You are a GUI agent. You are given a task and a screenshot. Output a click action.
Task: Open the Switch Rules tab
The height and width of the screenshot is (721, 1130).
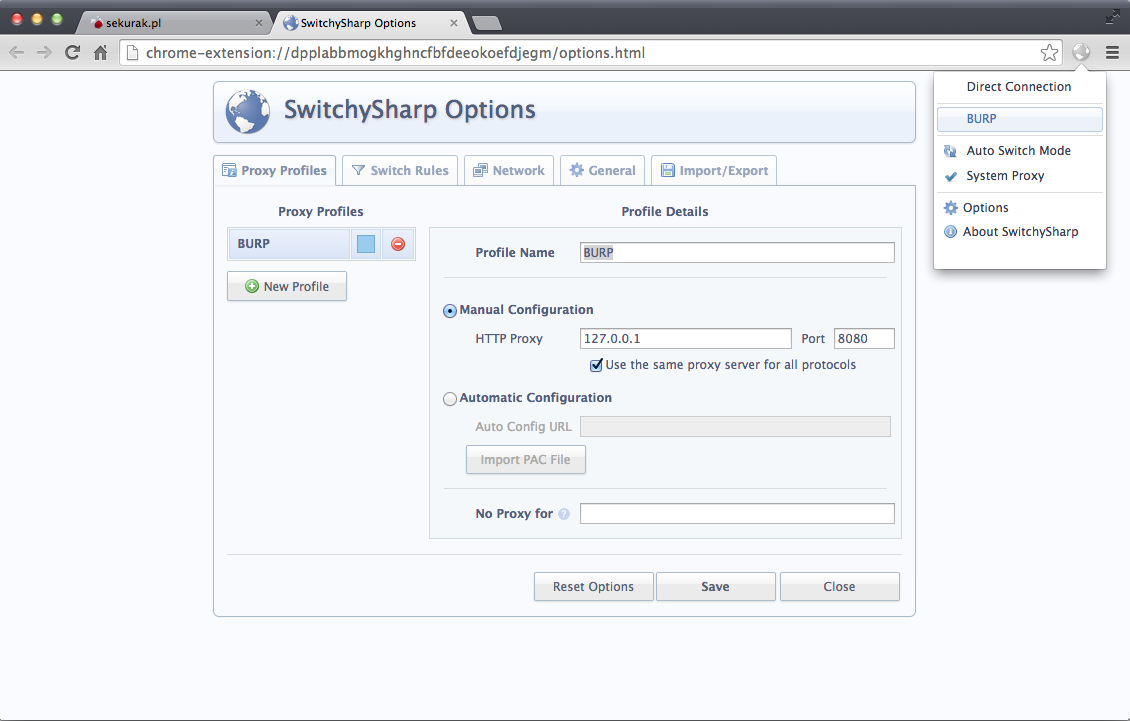tap(400, 171)
